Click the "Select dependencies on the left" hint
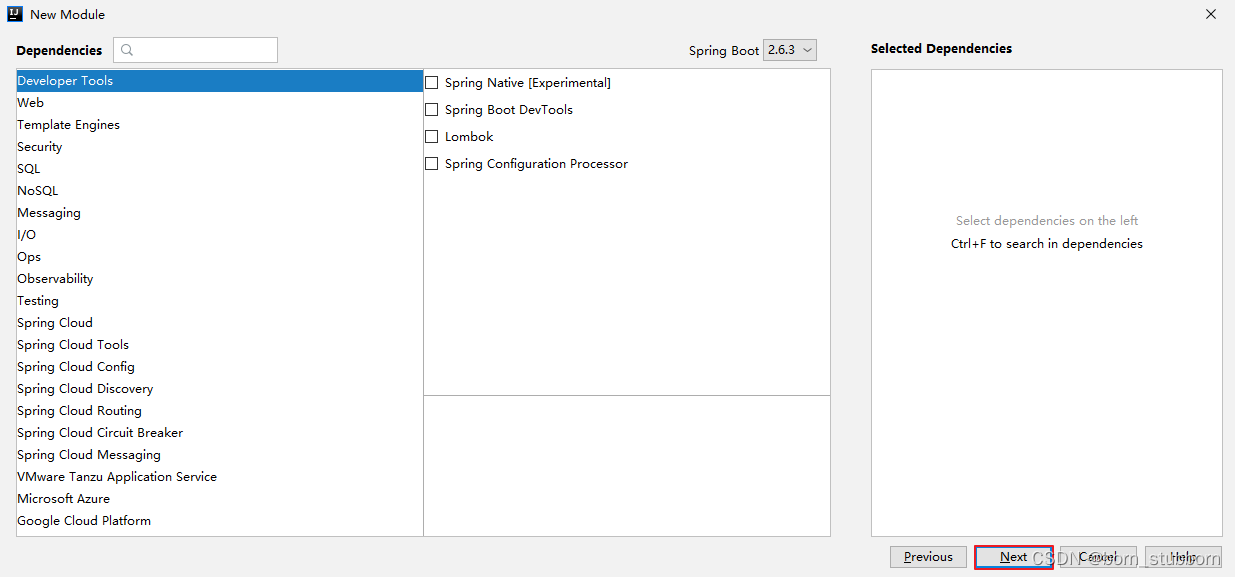Viewport: 1235px width, 577px height. [1047, 221]
